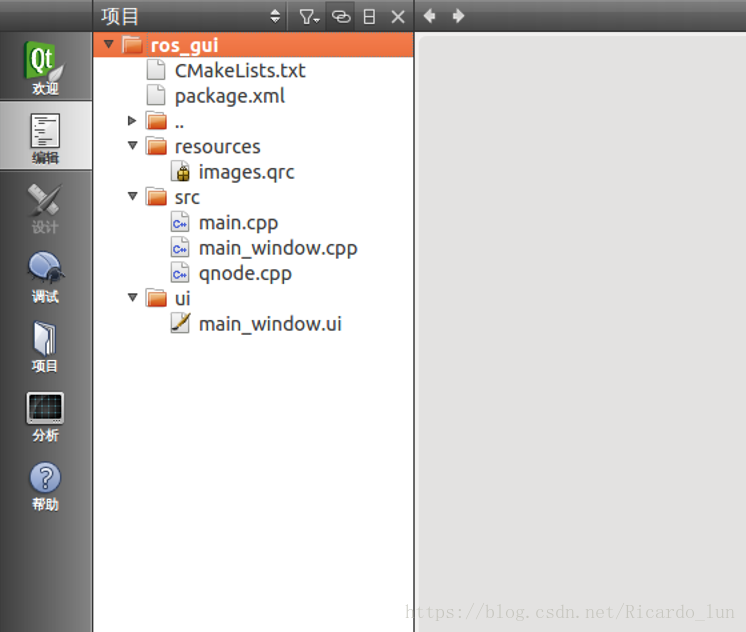Go forward with right arrow
The image size is (746, 632).
[458, 16]
